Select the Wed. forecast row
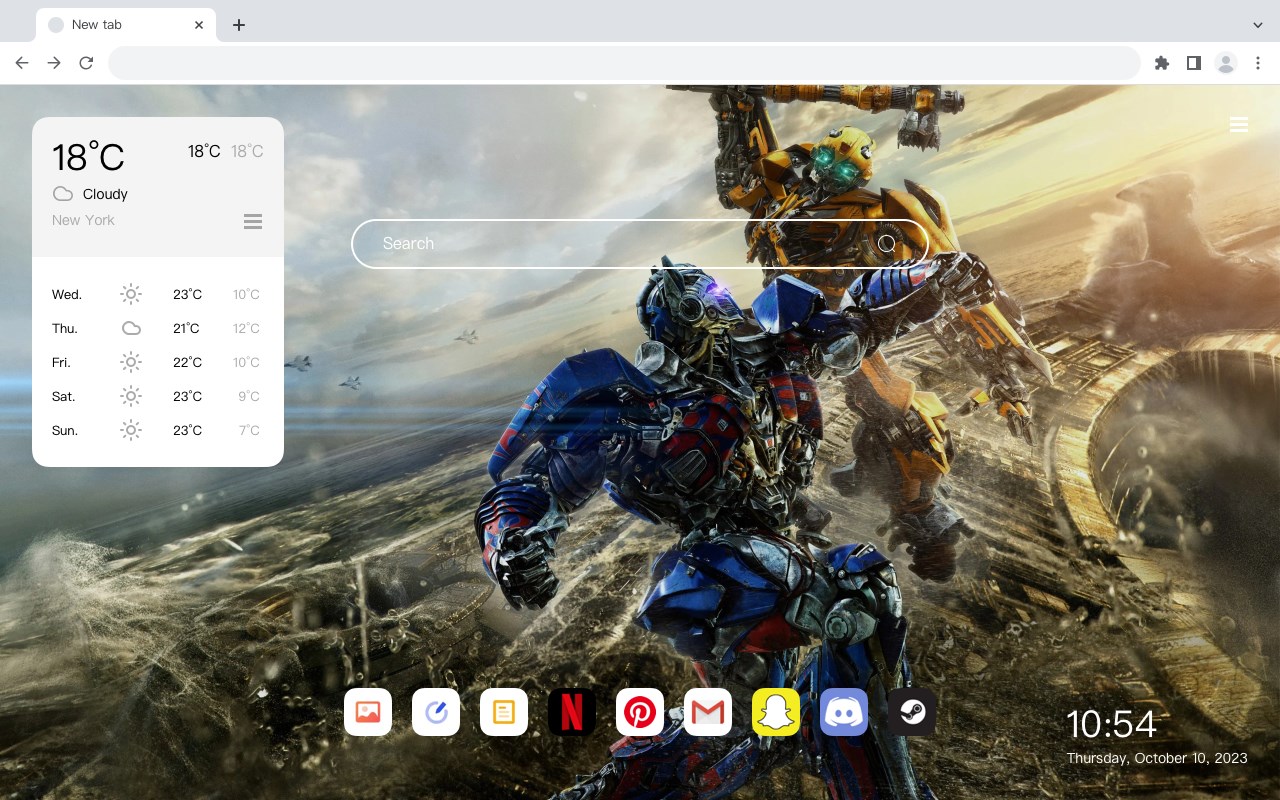 (x=158, y=294)
